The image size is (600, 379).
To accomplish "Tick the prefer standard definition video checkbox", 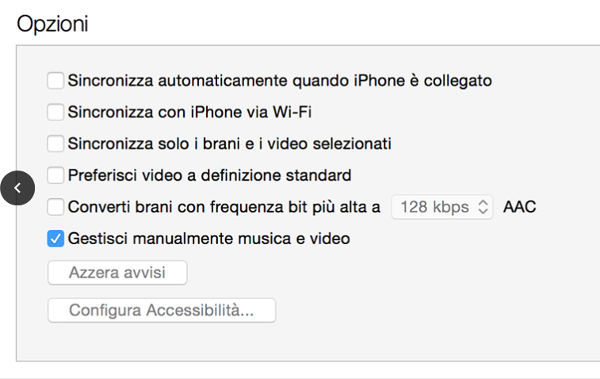I will 55,175.
